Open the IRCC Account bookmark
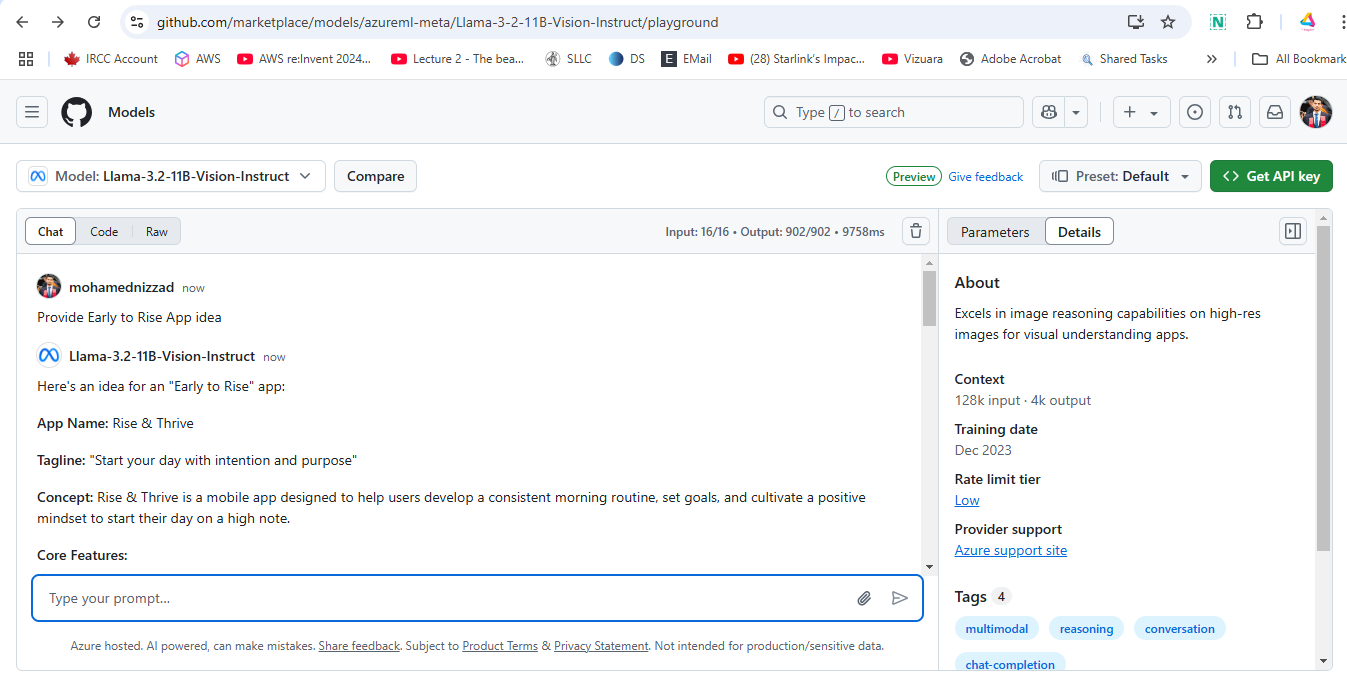1347x683 pixels. 111,59
